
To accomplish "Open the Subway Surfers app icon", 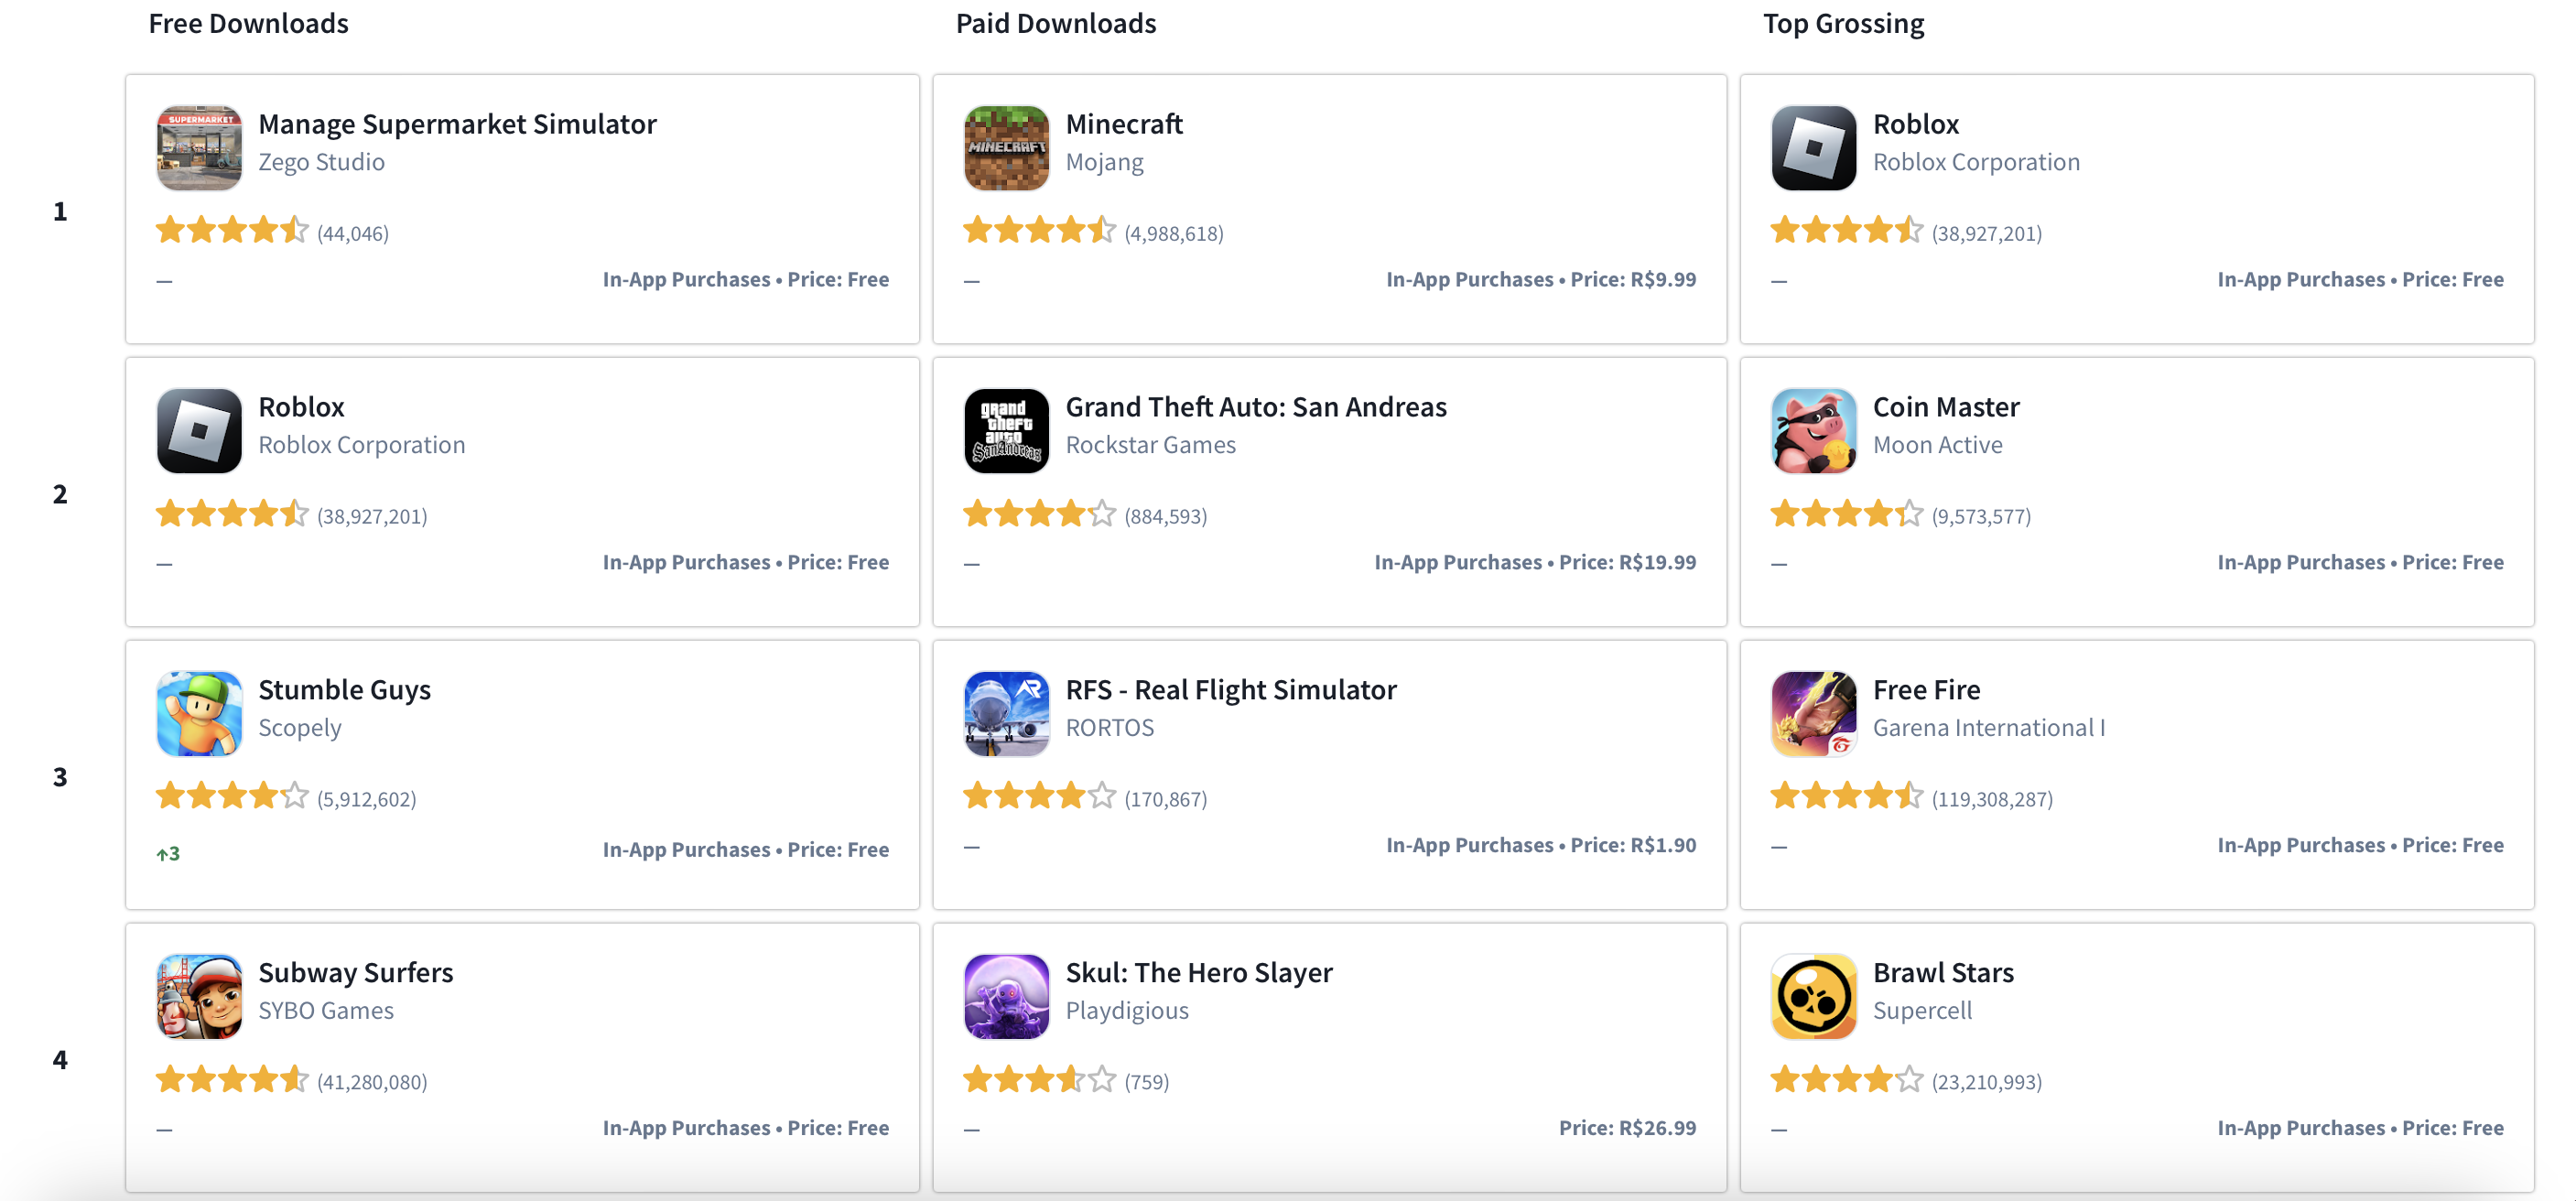I will [x=198, y=995].
